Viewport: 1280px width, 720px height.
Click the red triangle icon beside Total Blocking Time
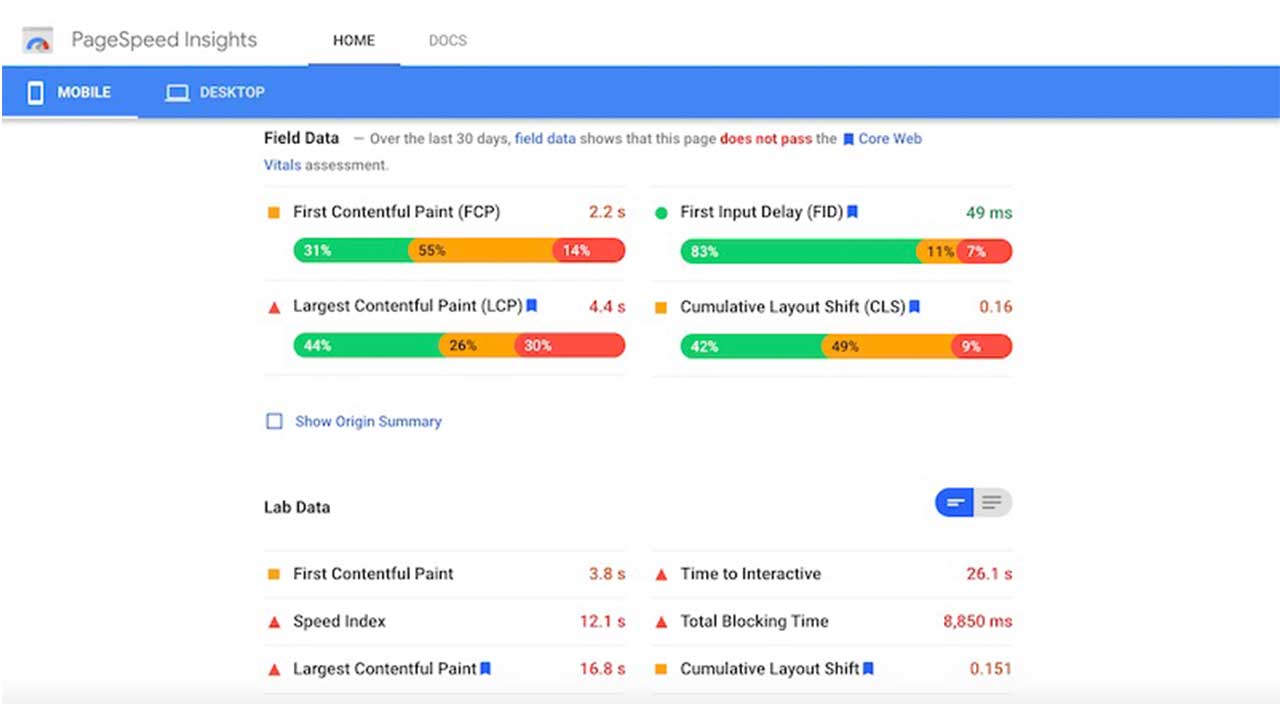pyautogui.click(x=661, y=622)
